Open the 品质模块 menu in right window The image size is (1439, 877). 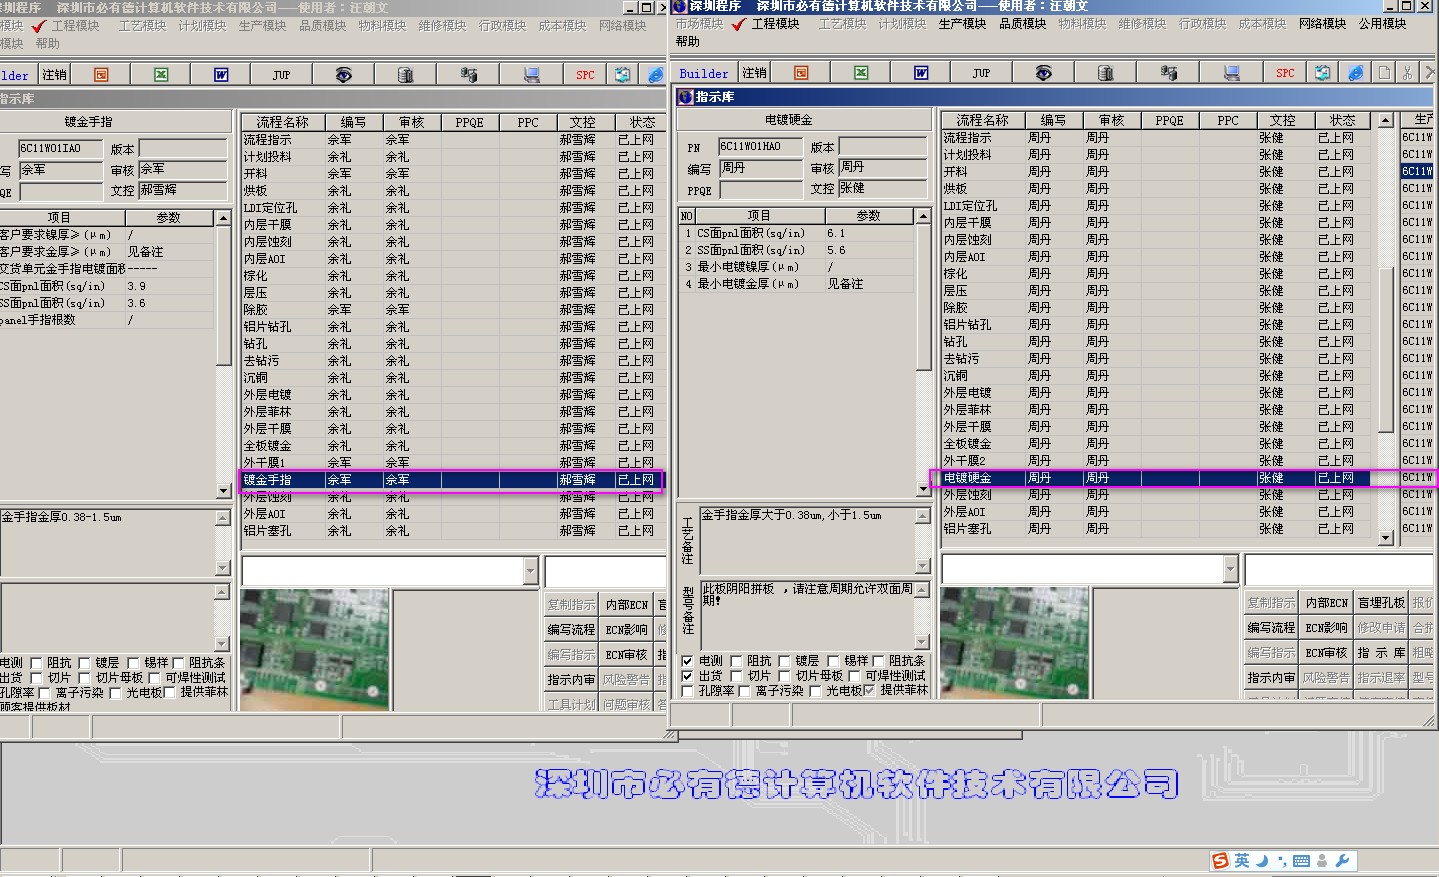point(1022,23)
